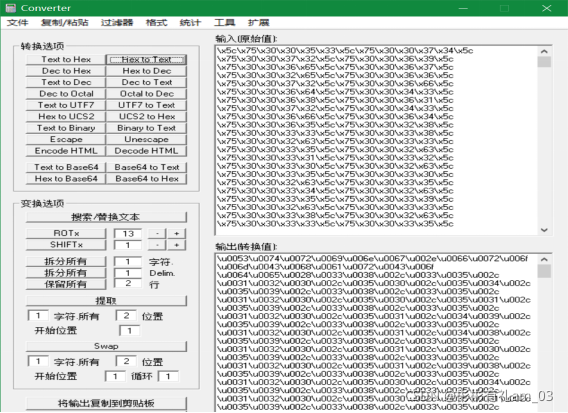
Task: Click the Text to Hex button
Action: pos(66,59)
